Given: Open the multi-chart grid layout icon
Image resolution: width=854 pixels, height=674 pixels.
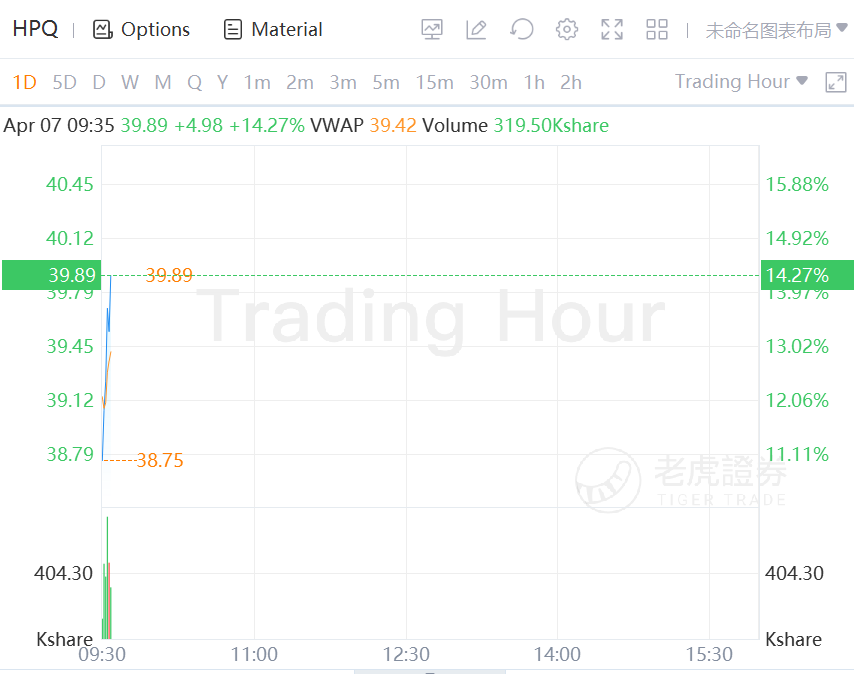Looking at the screenshot, I should pos(657,30).
